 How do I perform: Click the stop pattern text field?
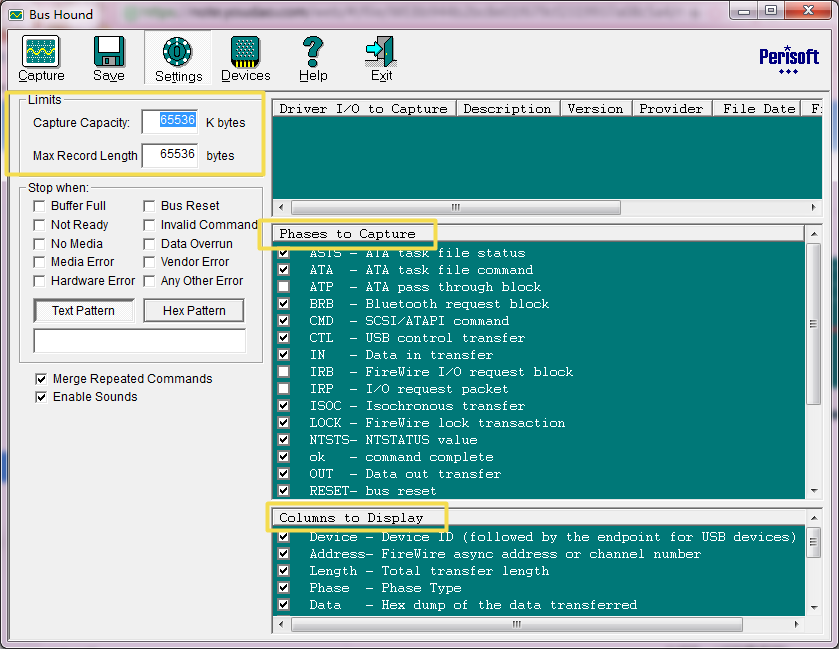[x=140, y=341]
